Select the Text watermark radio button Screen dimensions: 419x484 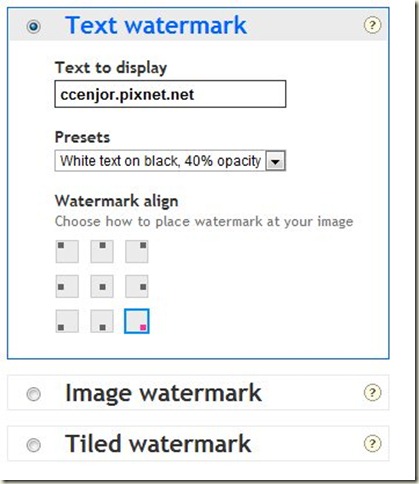pos(34,26)
